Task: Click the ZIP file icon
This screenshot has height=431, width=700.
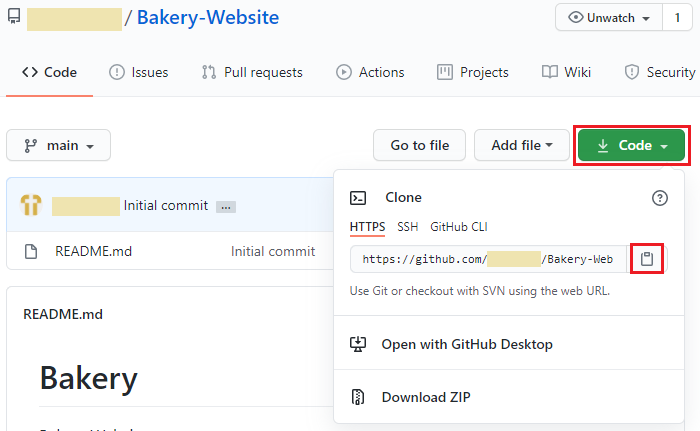Action: click(x=358, y=397)
